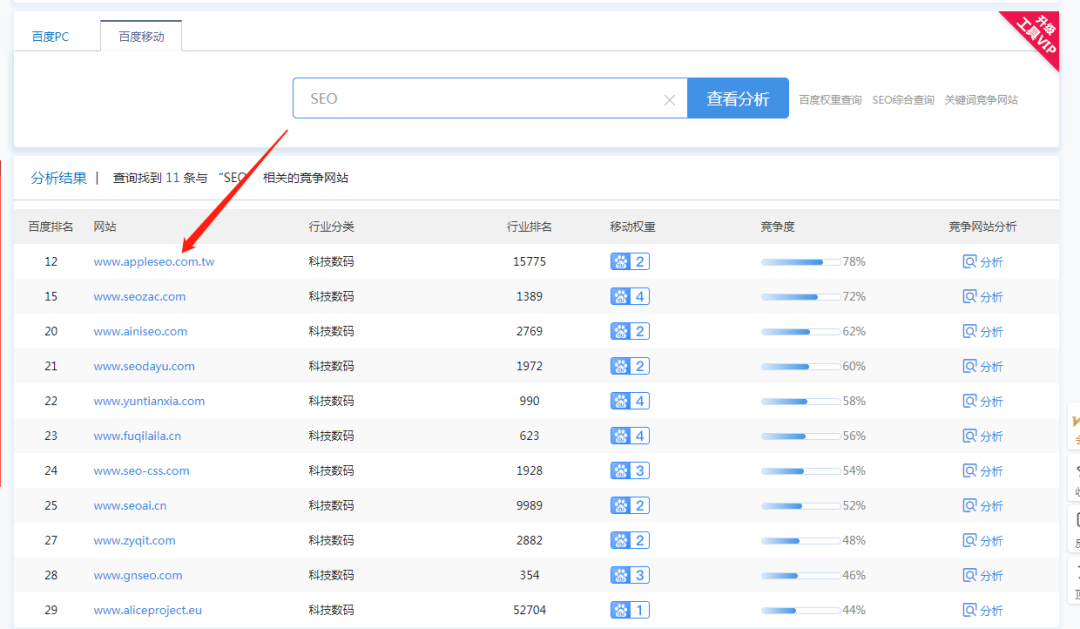Open www.seodayu.com site link
1080x629 pixels.
(144, 367)
